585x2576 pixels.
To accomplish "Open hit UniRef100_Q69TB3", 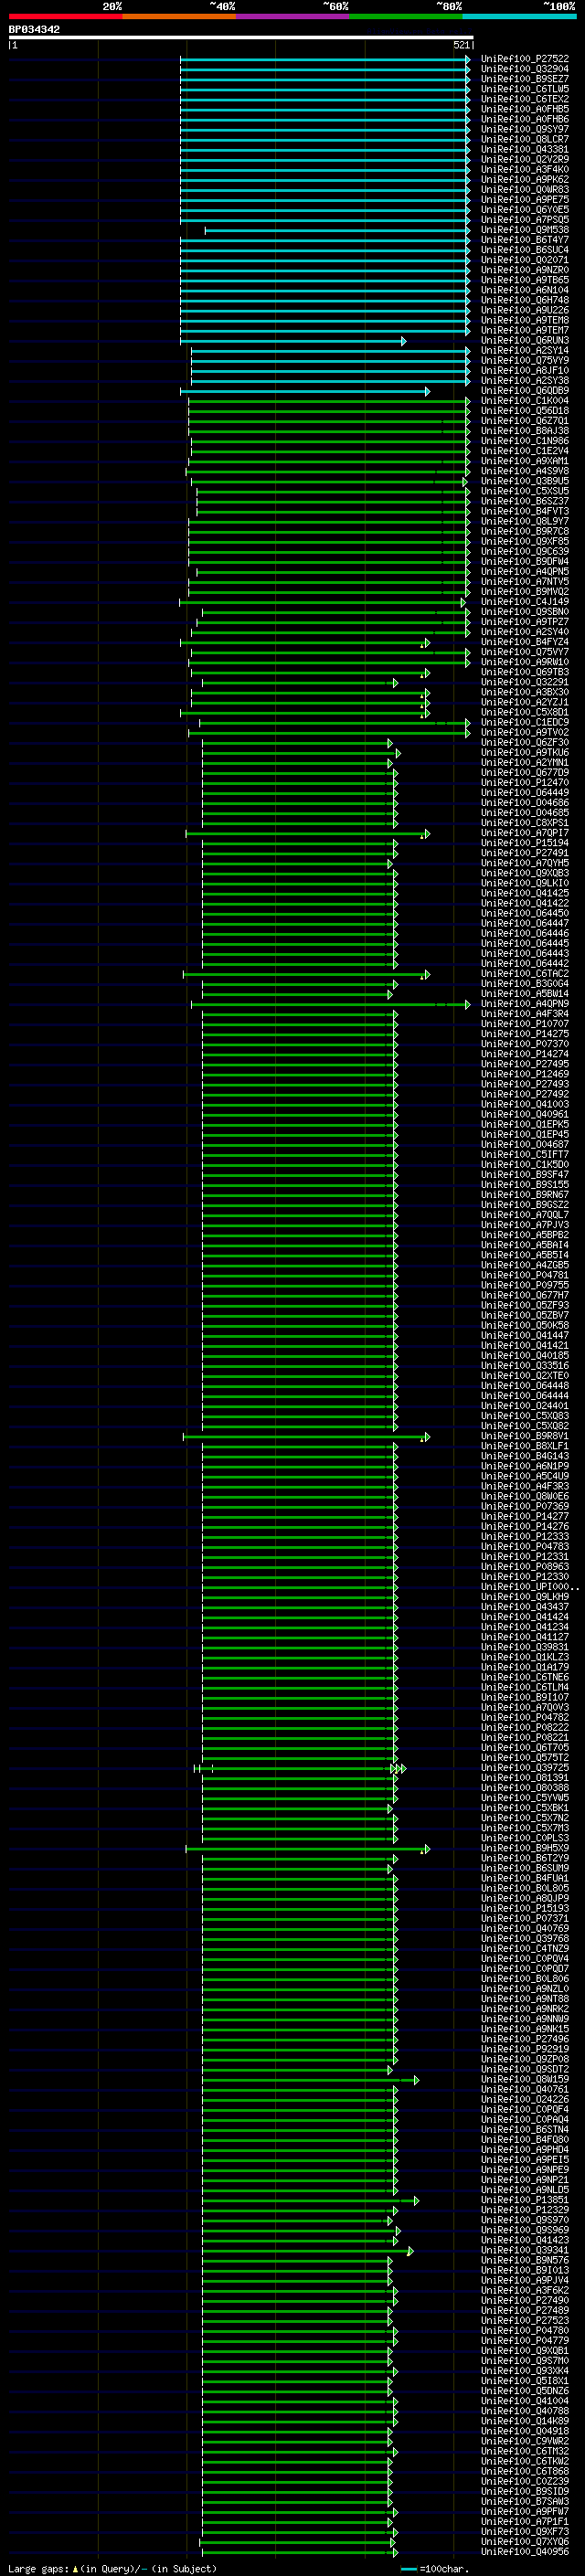I will [x=524, y=672].
